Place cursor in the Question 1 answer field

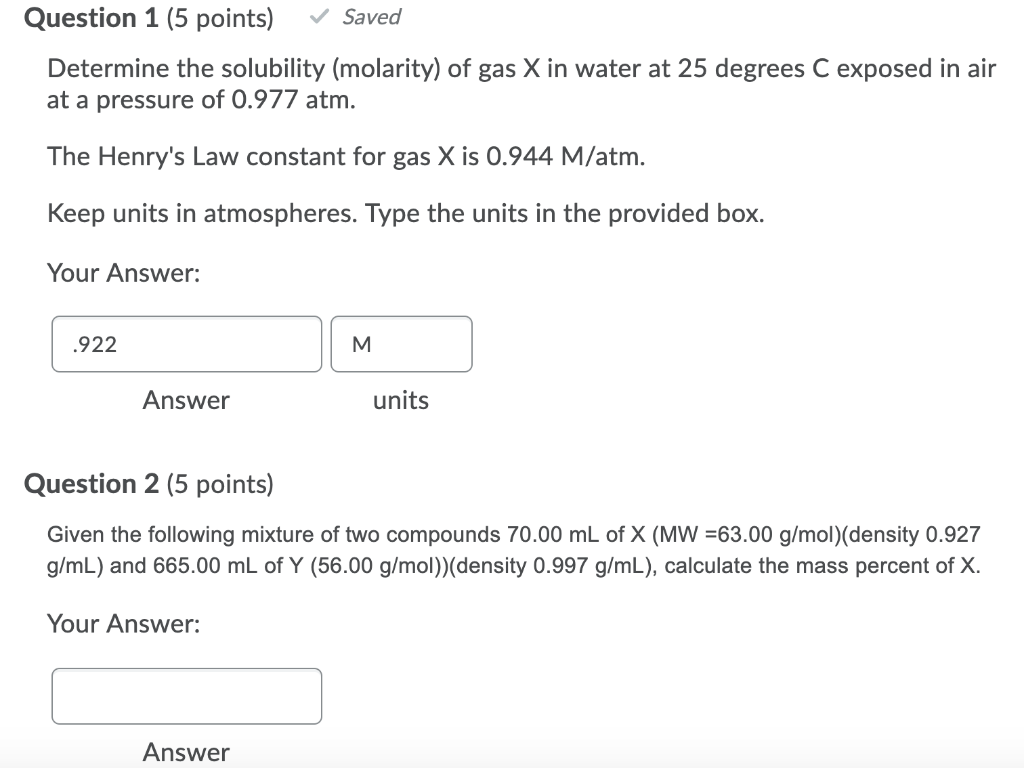[x=186, y=344]
